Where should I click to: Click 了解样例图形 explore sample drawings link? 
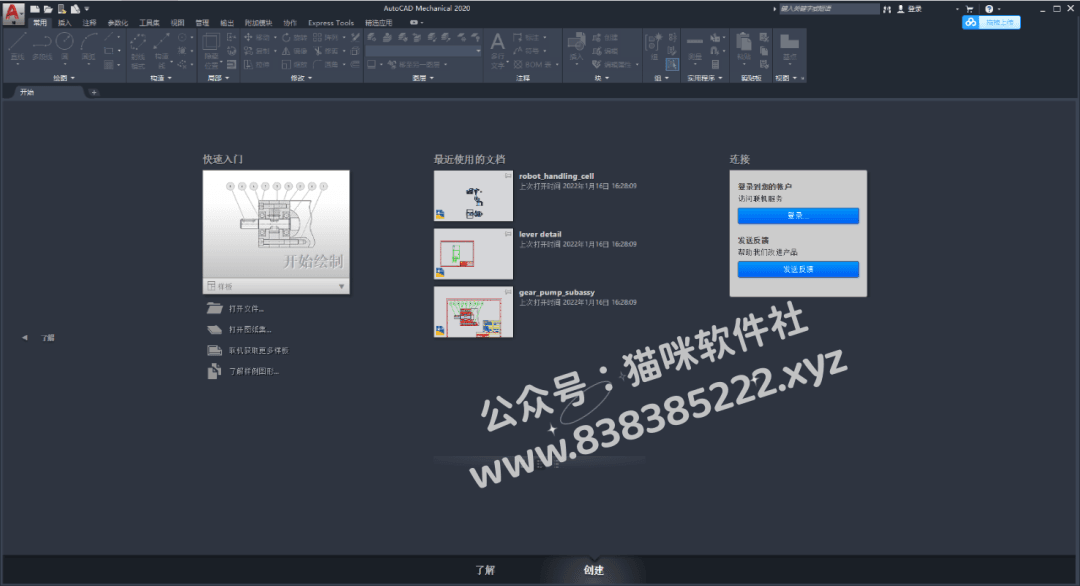[x=242, y=371]
